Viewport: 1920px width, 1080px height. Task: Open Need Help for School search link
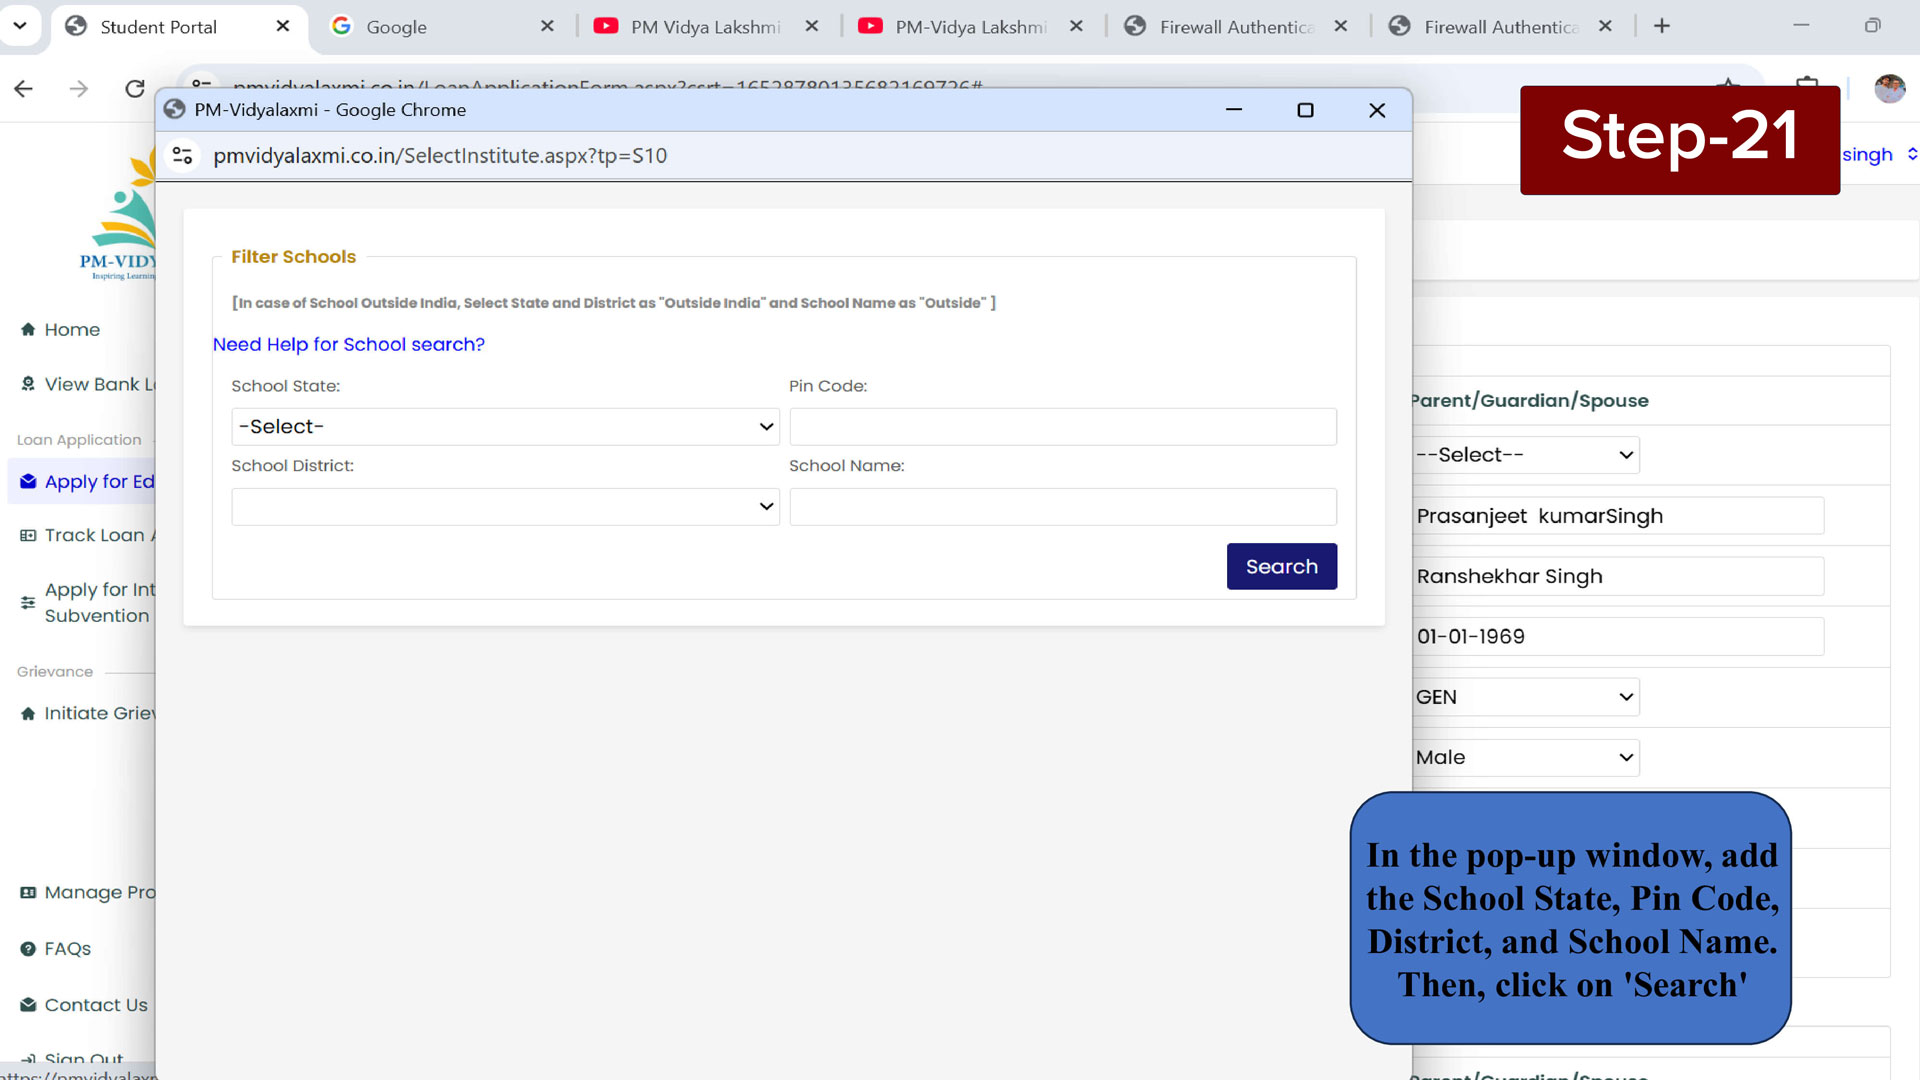[348, 344]
